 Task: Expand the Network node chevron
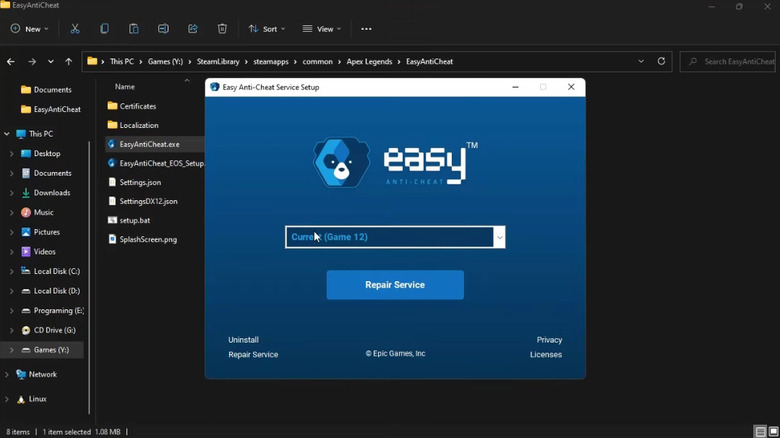[x=7, y=374]
